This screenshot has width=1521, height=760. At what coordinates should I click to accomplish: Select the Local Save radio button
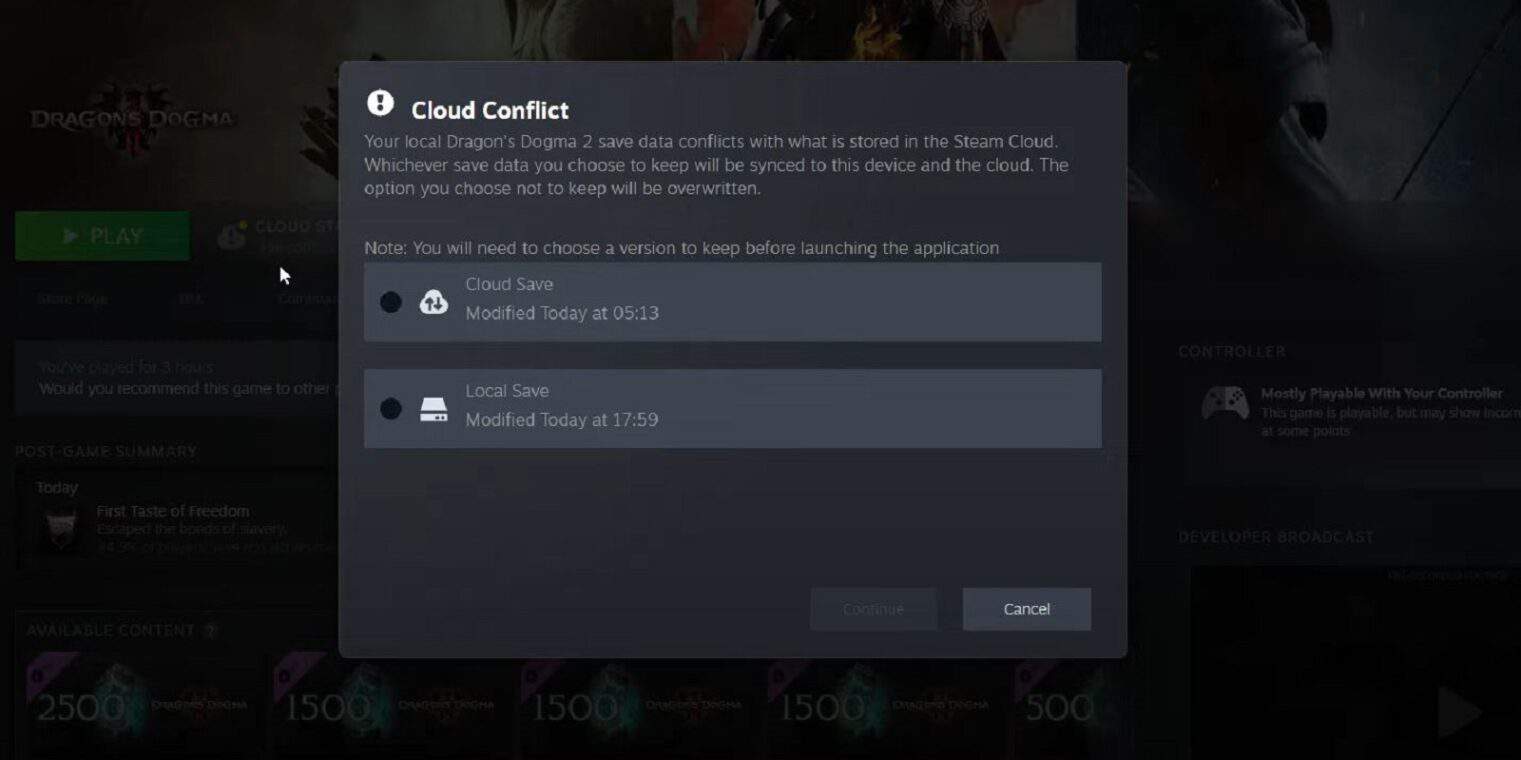tap(391, 409)
